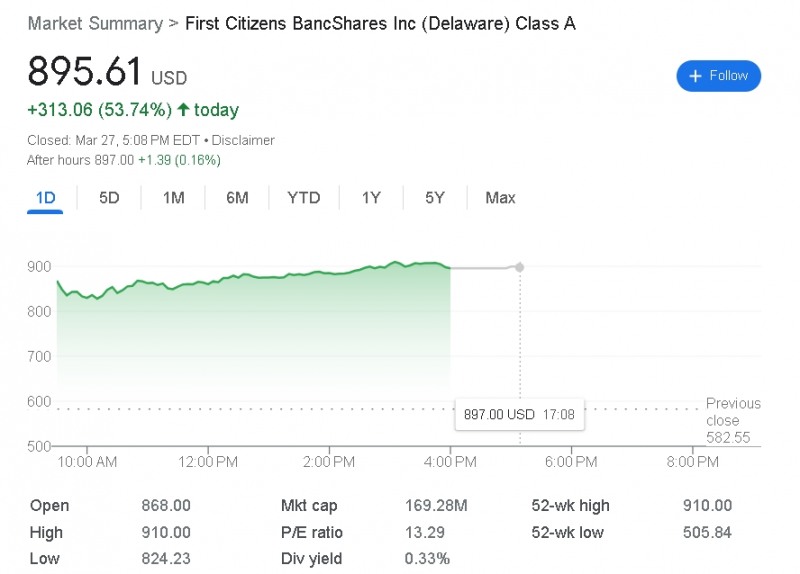Open the 5Y chart view
This screenshot has height=574, width=800.
pyautogui.click(x=435, y=198)
